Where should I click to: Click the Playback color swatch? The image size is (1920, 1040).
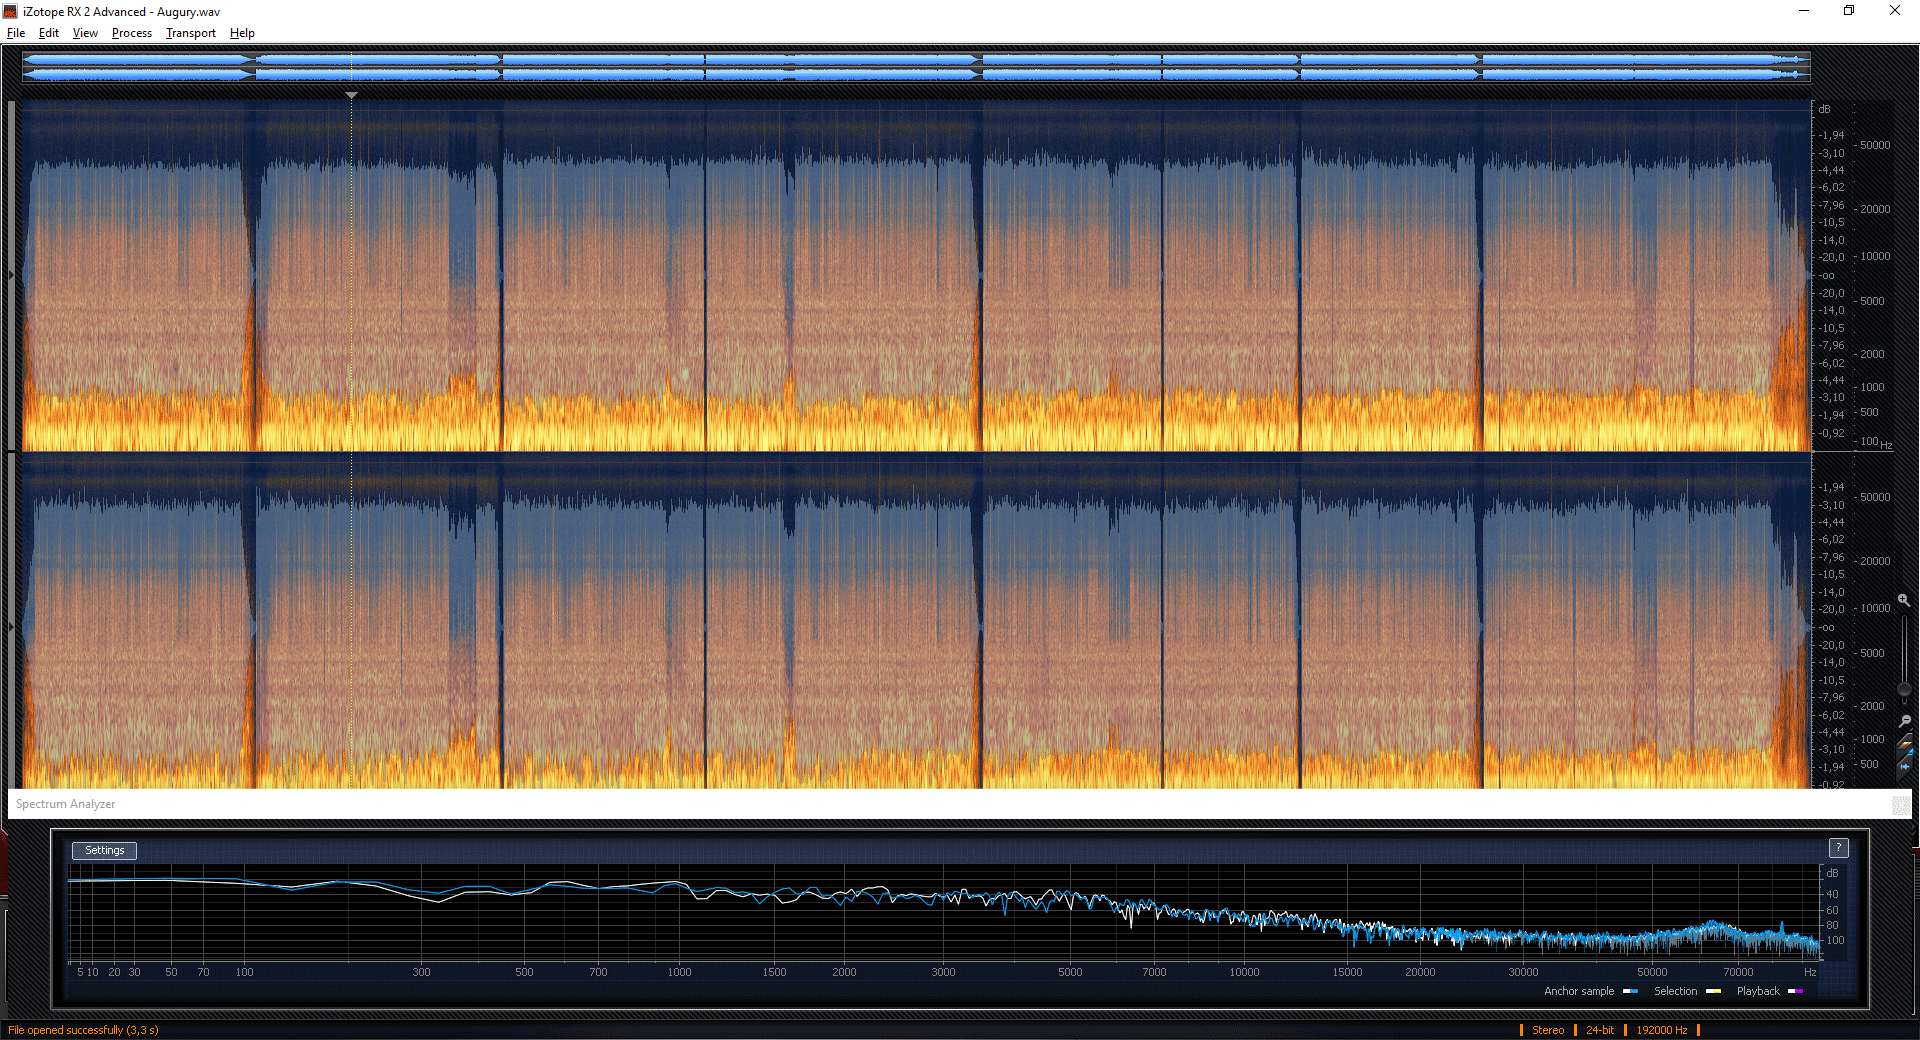[1795, 991]
